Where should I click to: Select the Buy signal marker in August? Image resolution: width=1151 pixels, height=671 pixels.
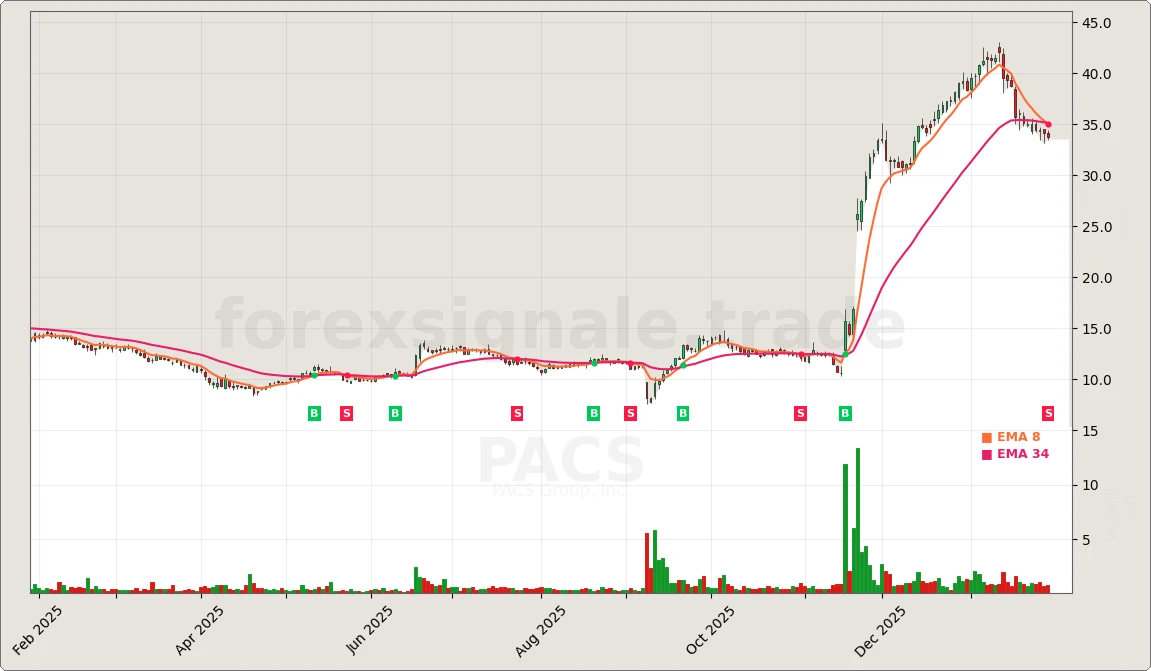[593, 413]
